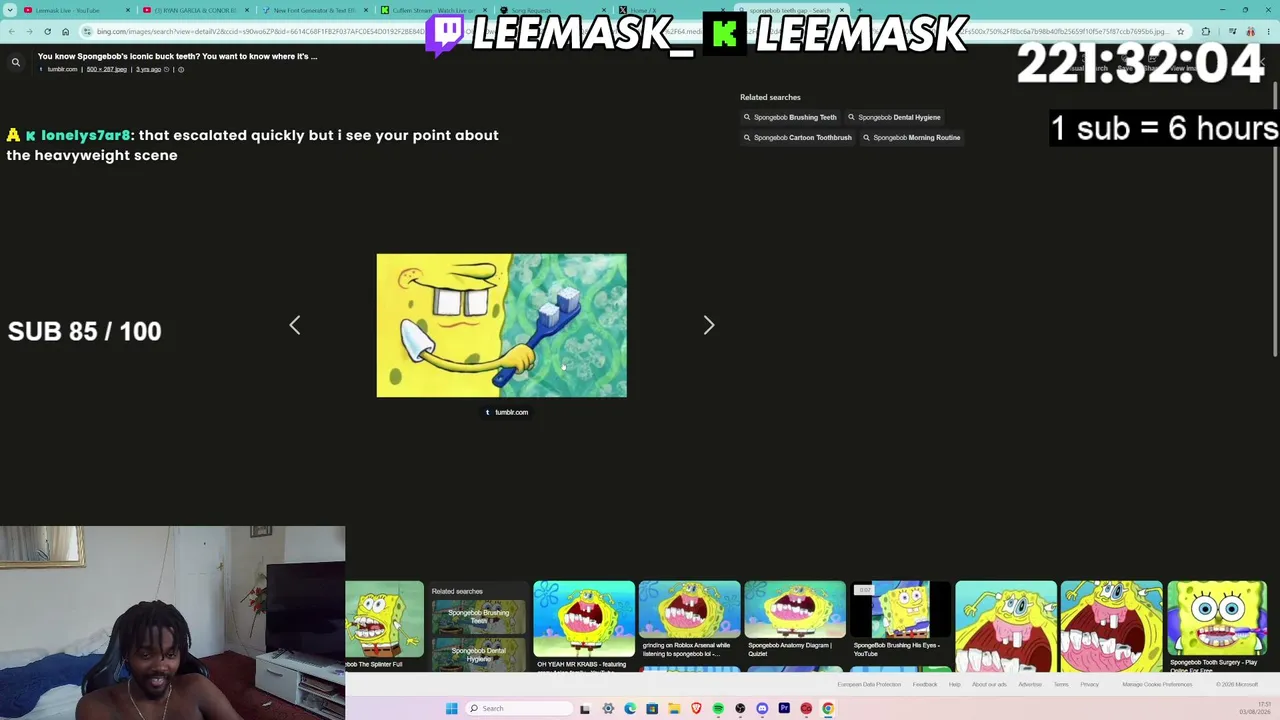Viewport: 1280px width, 720px height.
Task: Open Task View on the taskbar
Action: [585, 708]
